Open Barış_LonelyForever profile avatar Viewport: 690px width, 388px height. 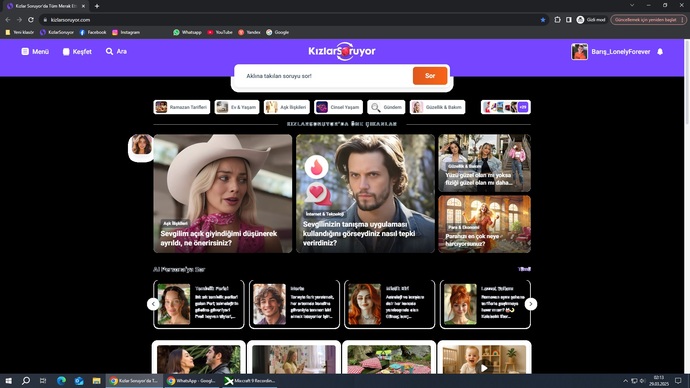click(579, 51)
